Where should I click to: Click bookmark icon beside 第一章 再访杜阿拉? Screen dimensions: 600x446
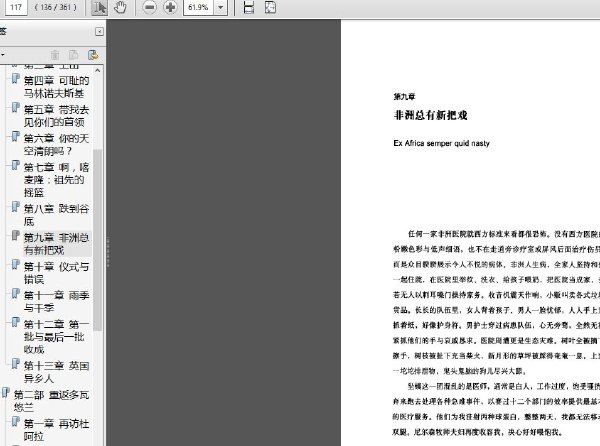(15, 422)
